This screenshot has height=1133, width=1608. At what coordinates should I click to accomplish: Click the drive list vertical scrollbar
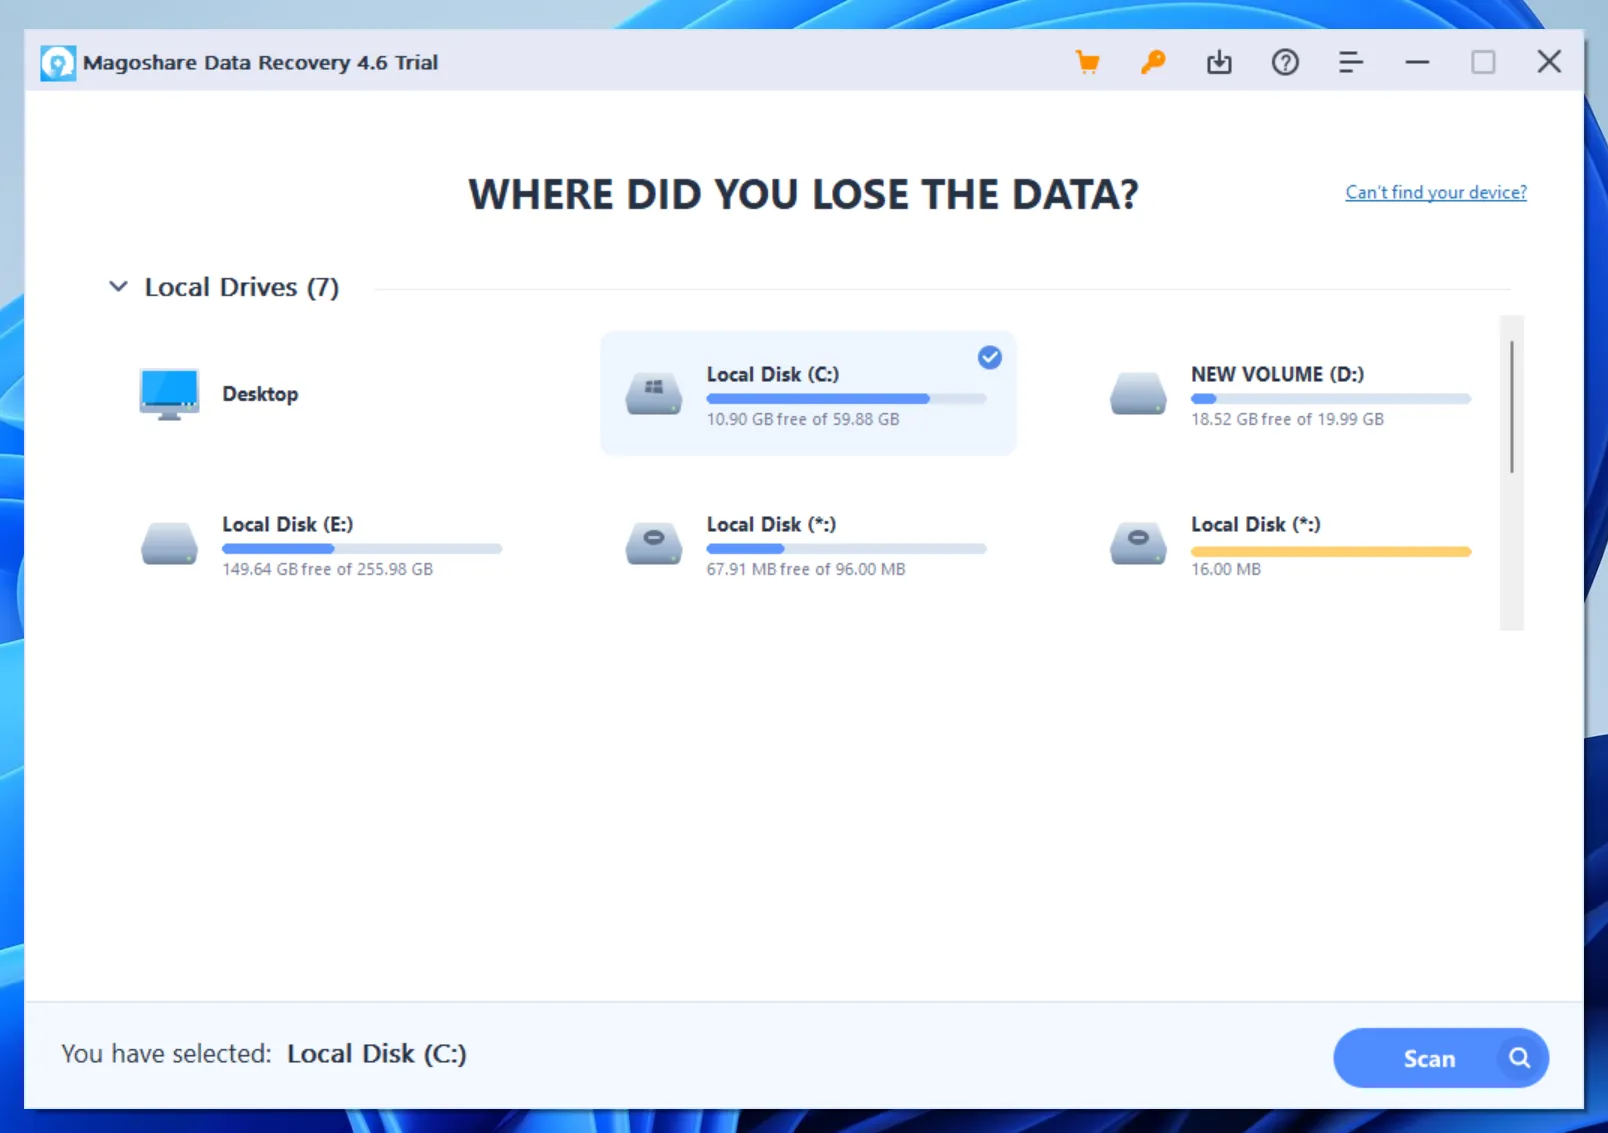click(1512, 407)
